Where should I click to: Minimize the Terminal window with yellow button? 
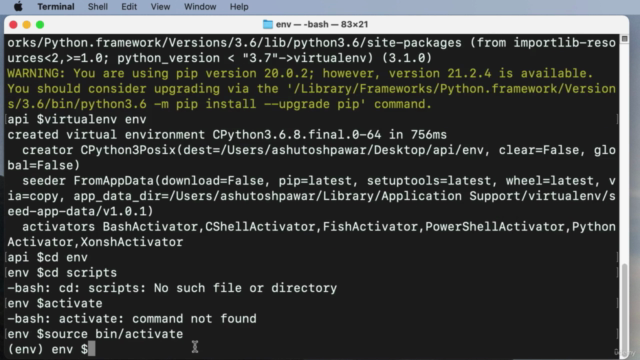click(27, 25)
